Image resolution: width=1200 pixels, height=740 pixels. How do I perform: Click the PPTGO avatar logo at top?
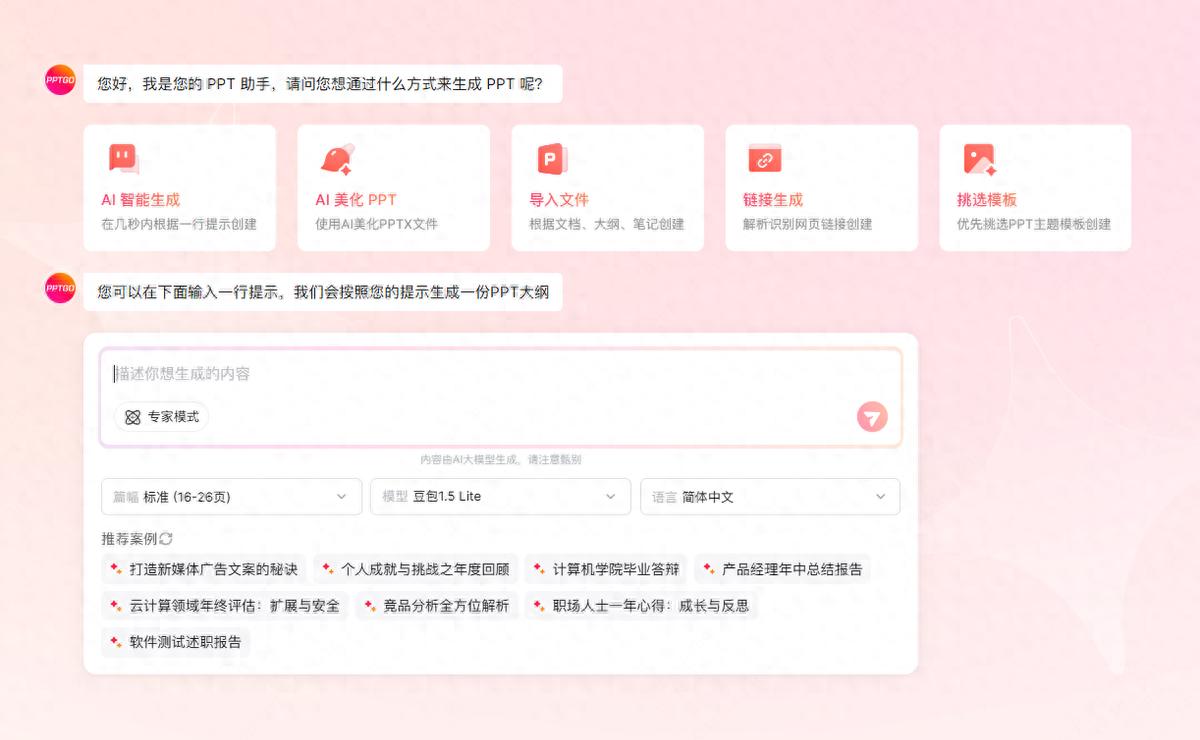coord(60,80)
